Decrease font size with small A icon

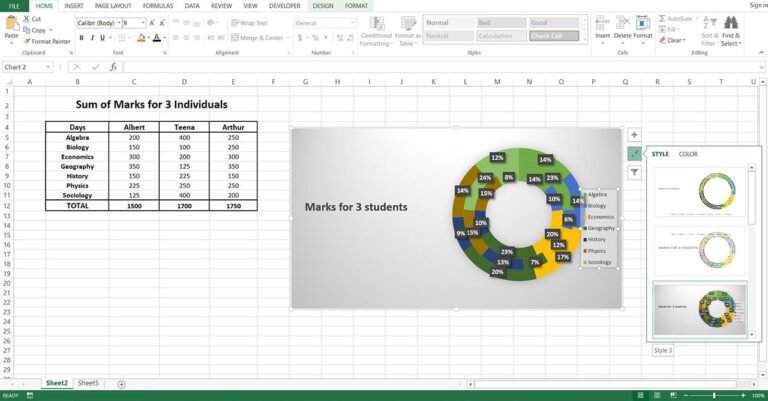(162, 23)
